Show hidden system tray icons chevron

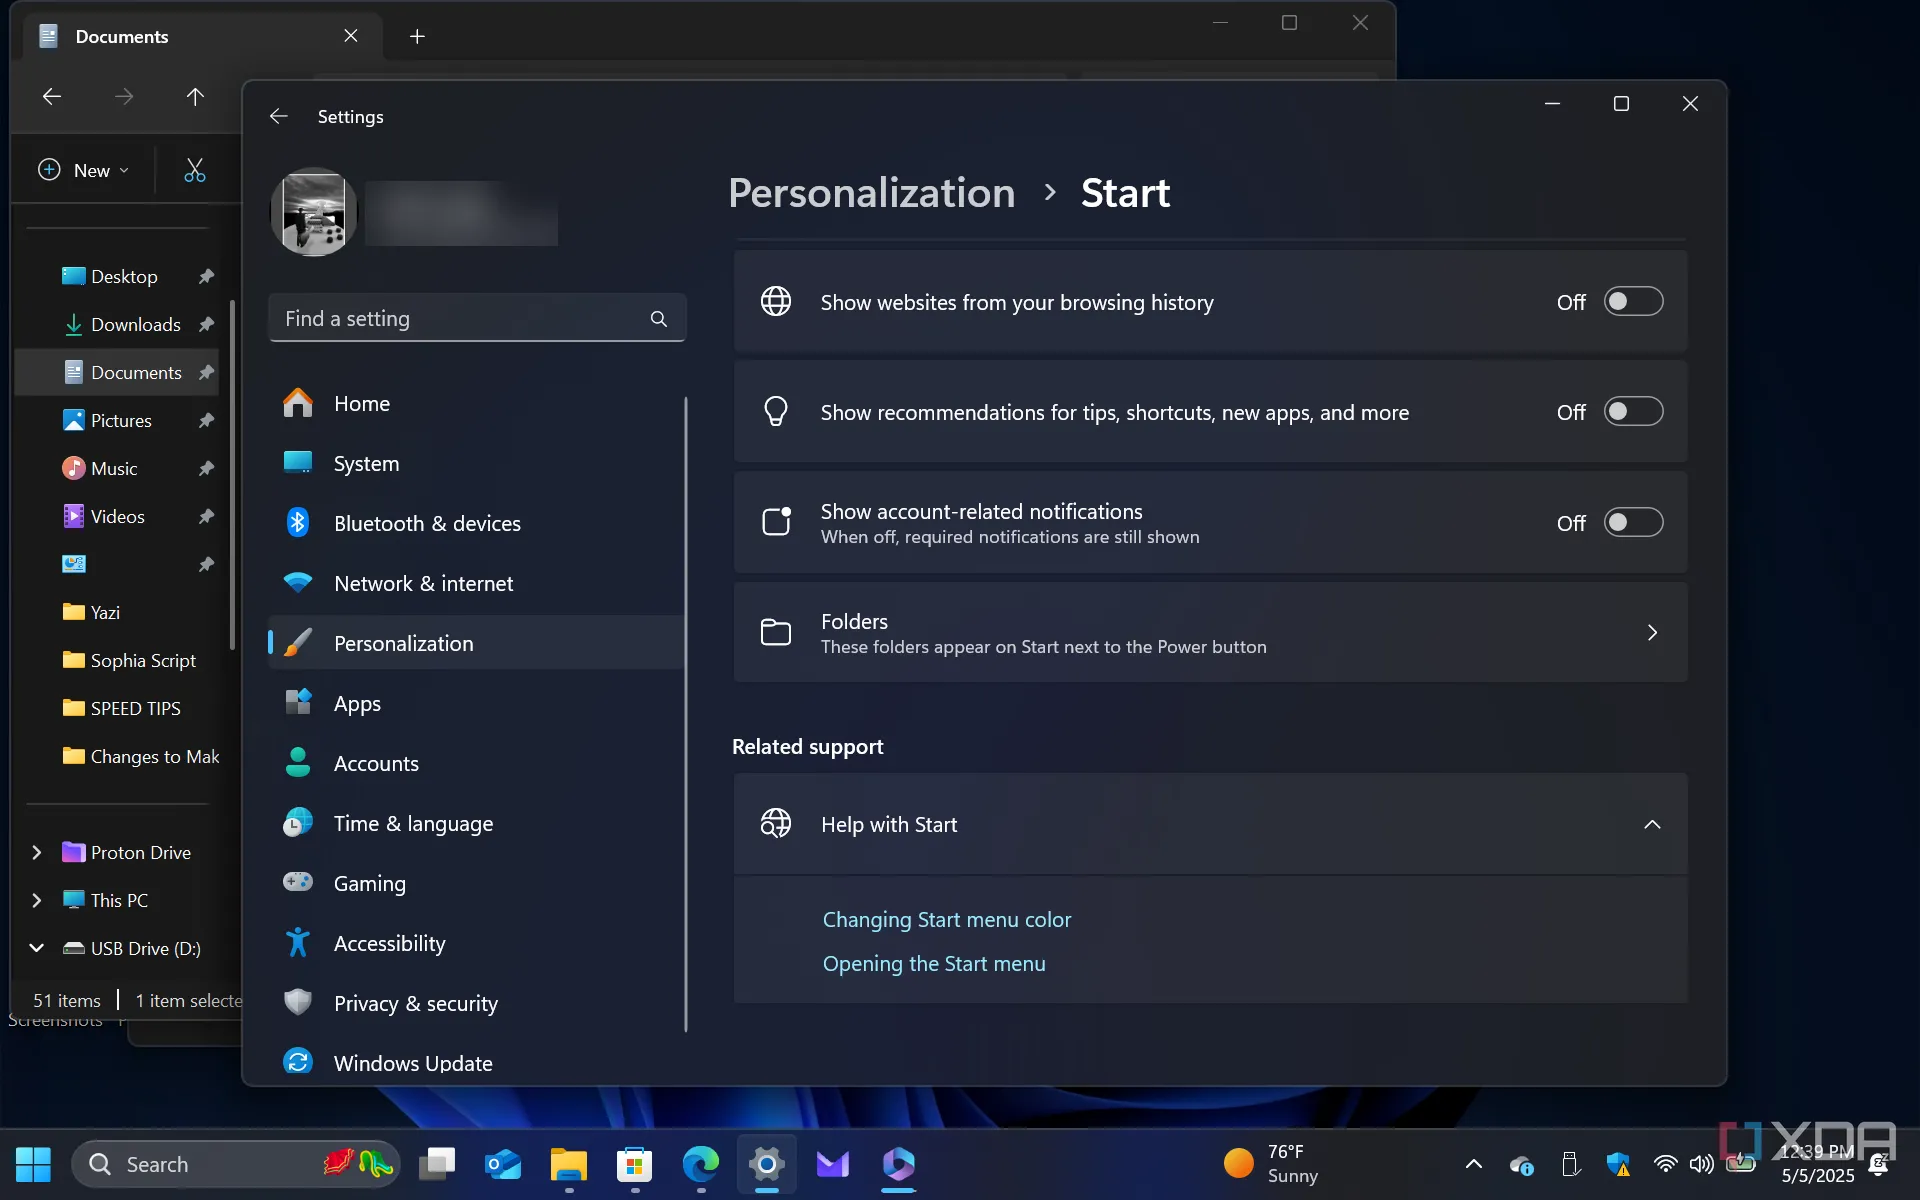coord(1473,1164)
